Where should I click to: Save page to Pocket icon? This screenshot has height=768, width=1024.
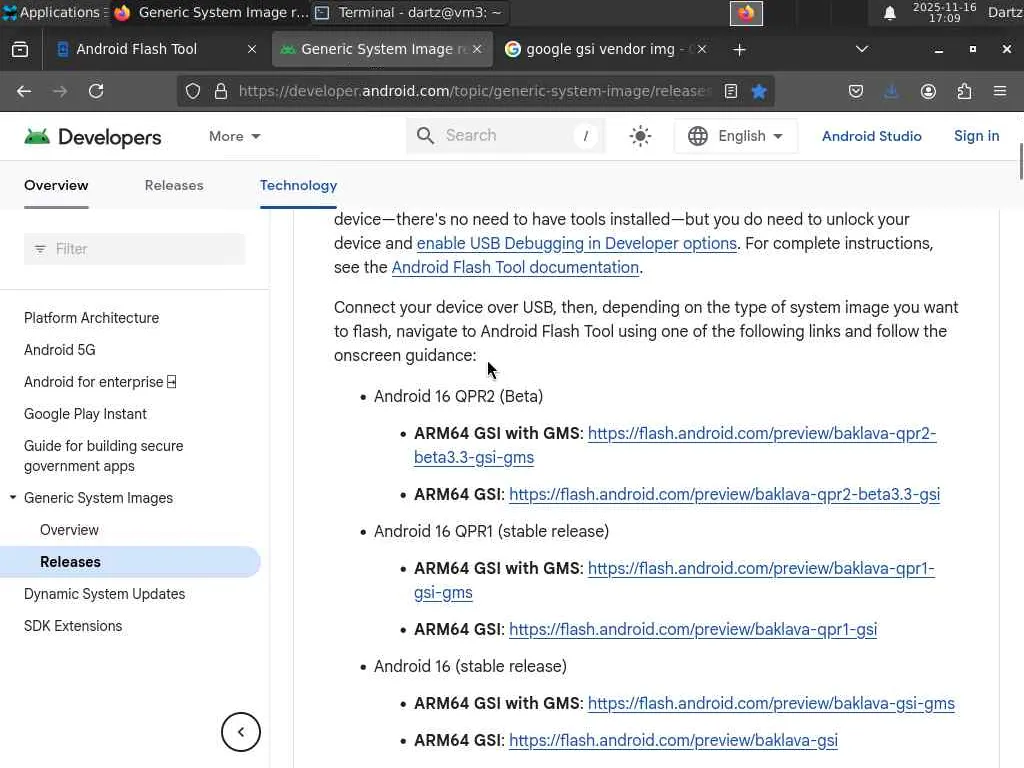point(856,91)
